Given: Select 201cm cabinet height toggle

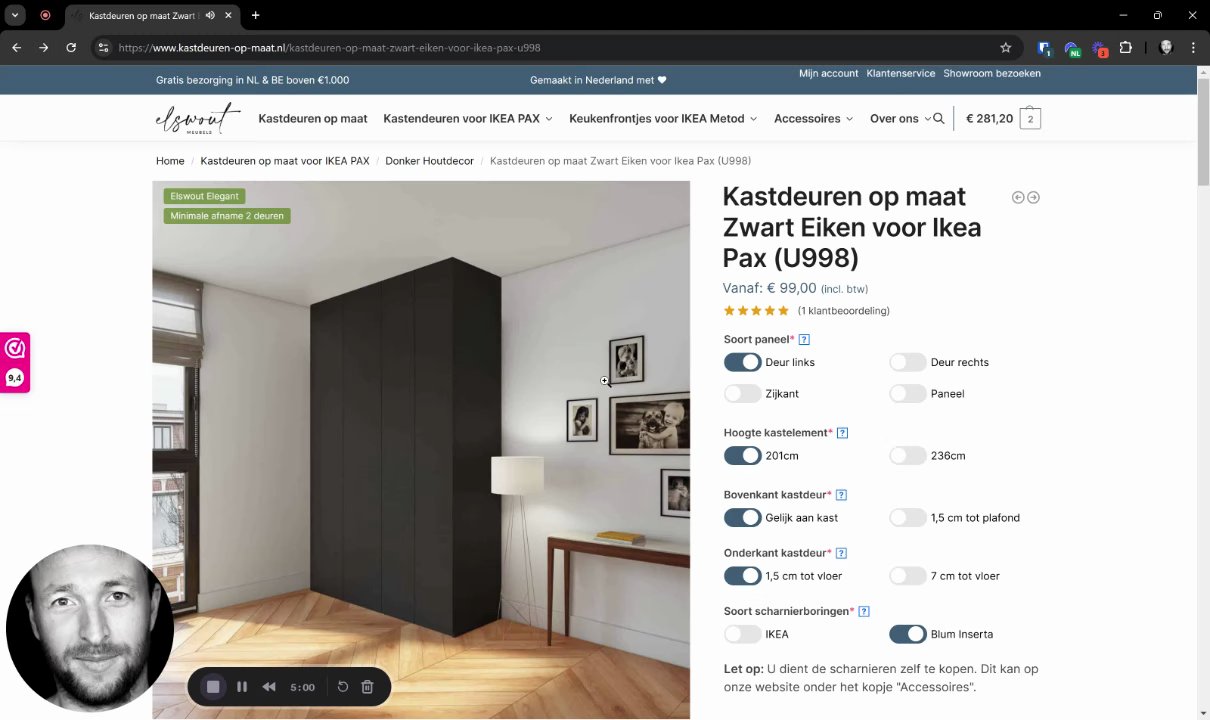Looking at the screenshot, I should pos(742,456).
